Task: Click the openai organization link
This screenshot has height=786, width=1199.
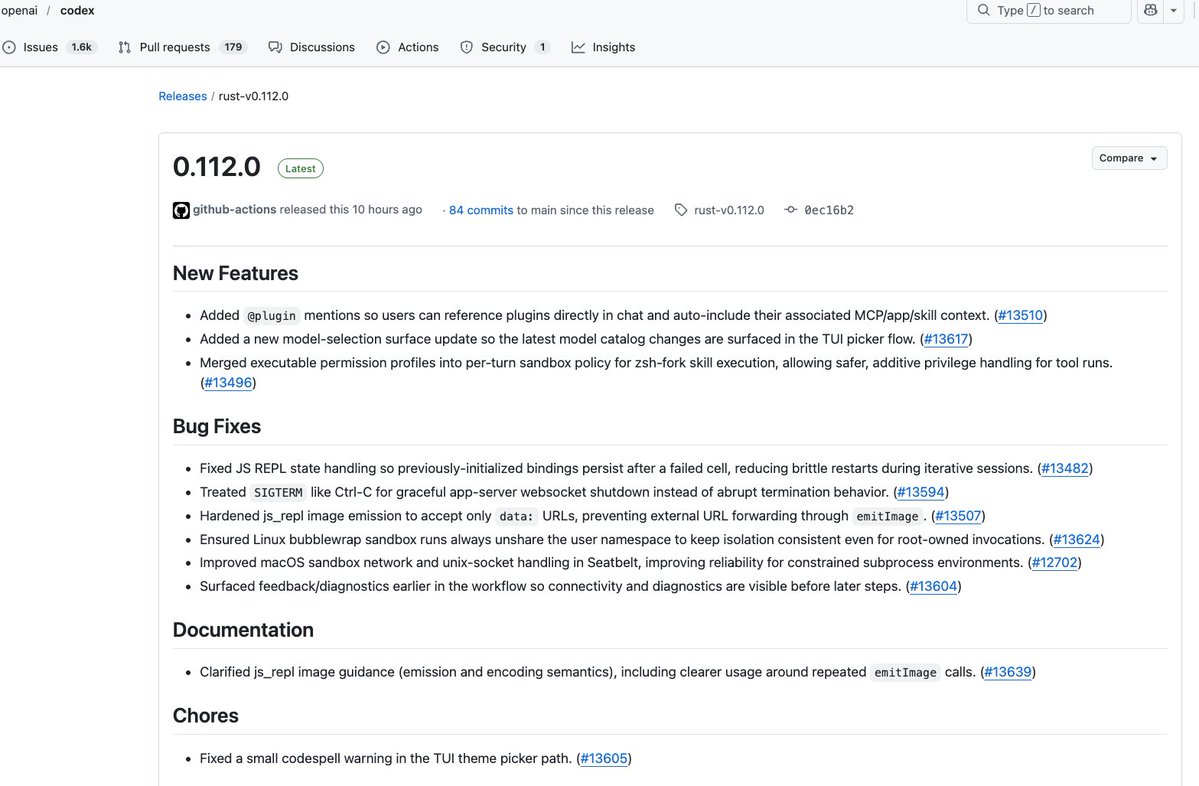Action: click(x=19, y=11)
